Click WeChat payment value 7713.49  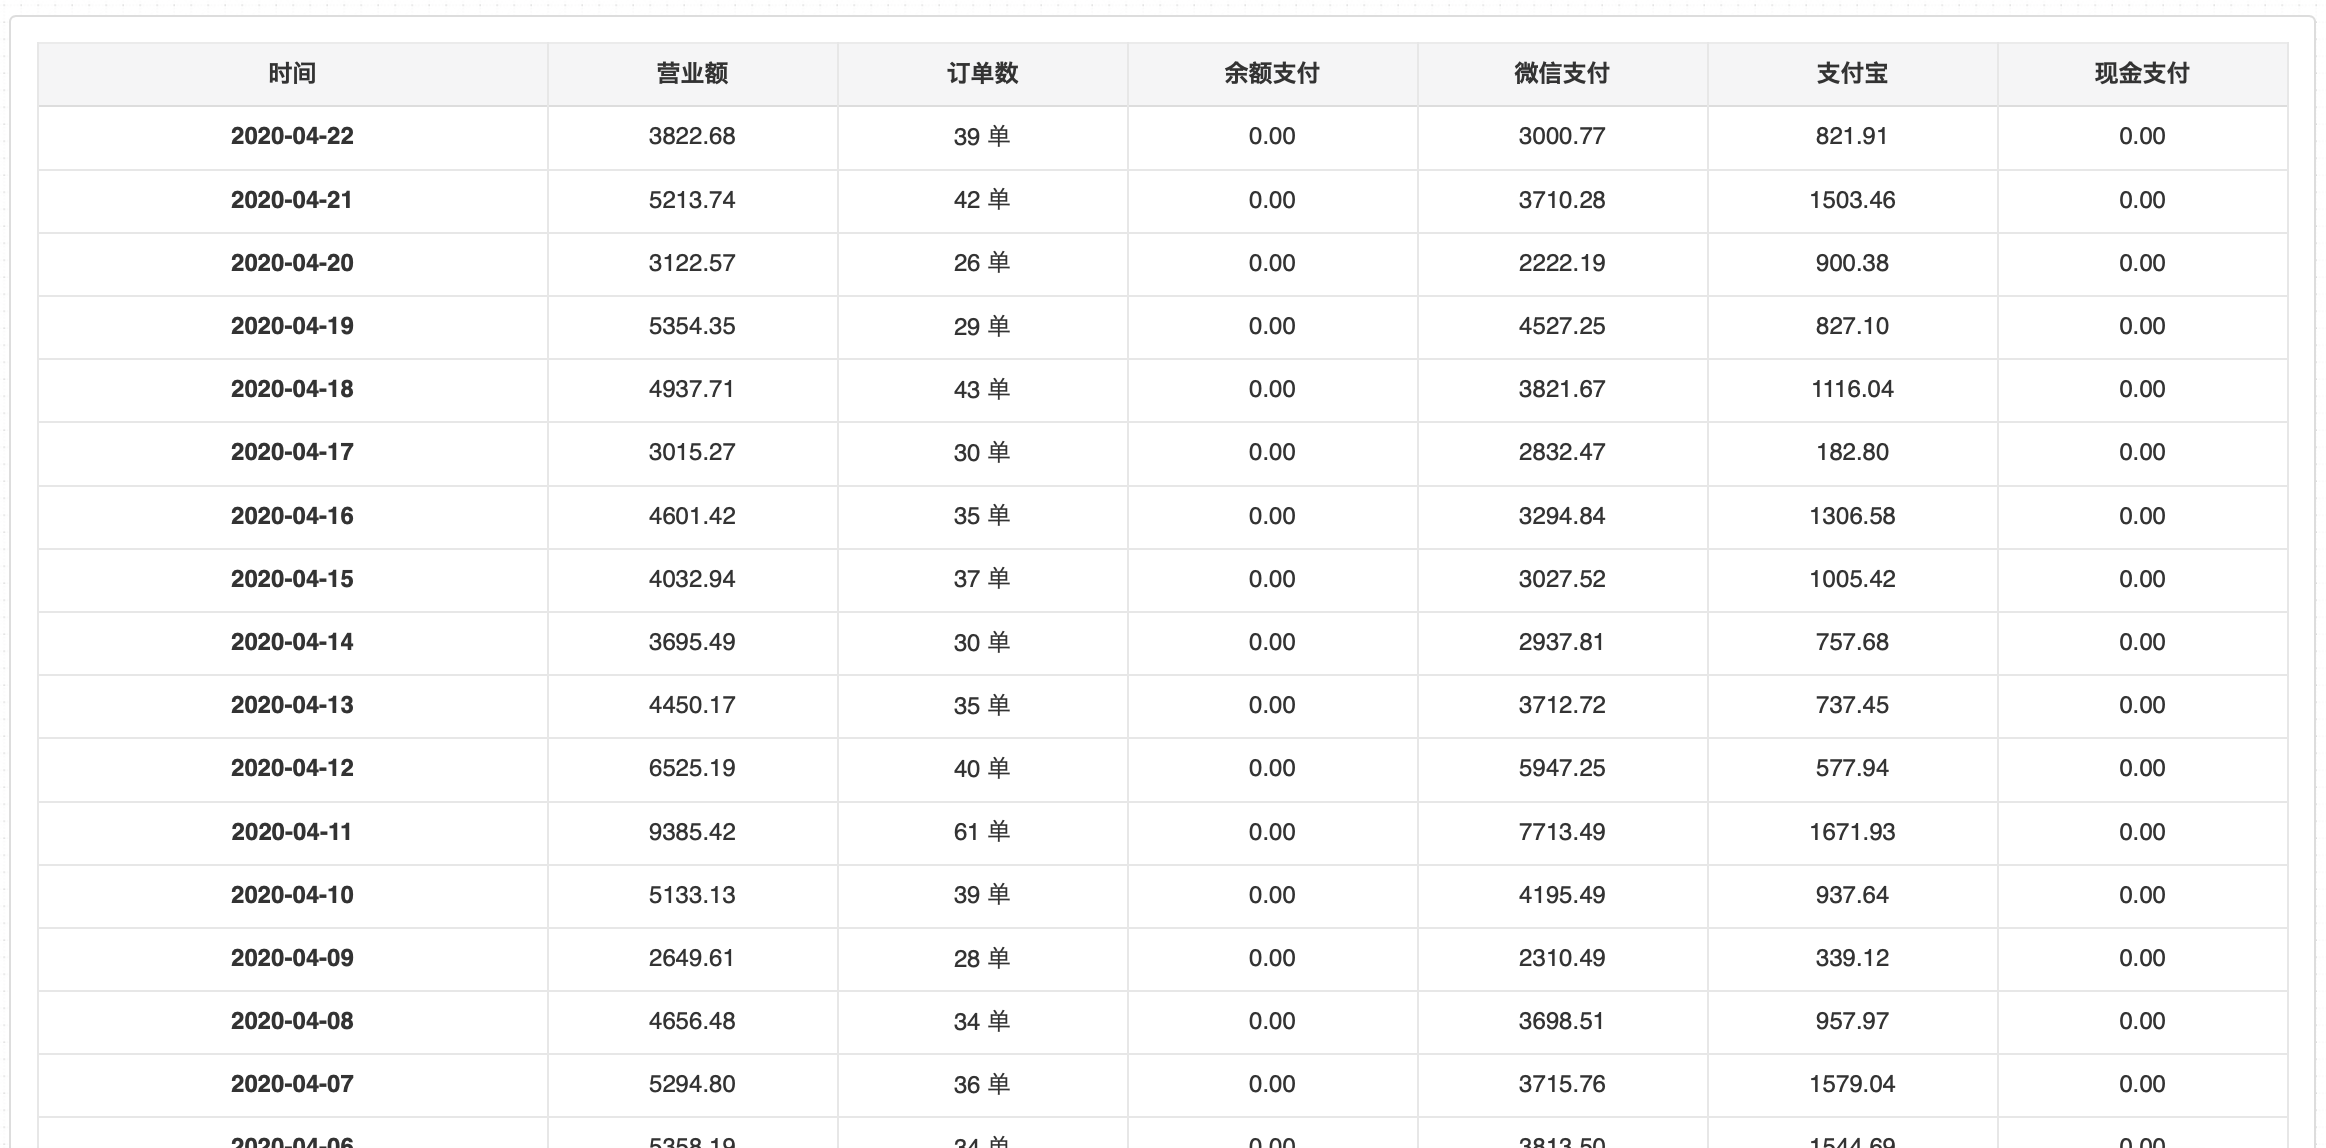1562,832
